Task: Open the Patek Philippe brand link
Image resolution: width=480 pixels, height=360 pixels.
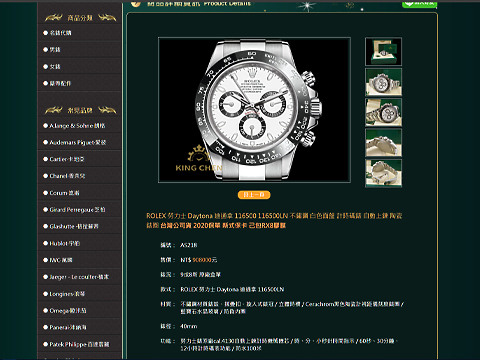Action: pos(79,344)
